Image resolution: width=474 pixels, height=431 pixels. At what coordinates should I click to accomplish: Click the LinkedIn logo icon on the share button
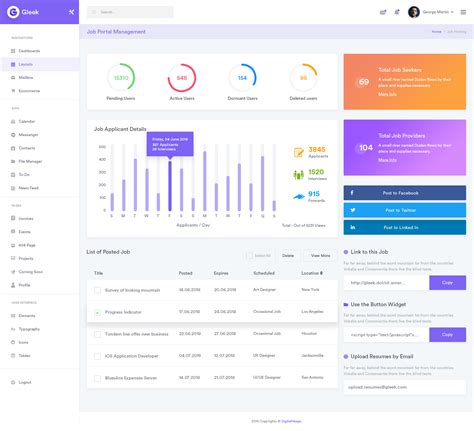(x=353, y=227)
